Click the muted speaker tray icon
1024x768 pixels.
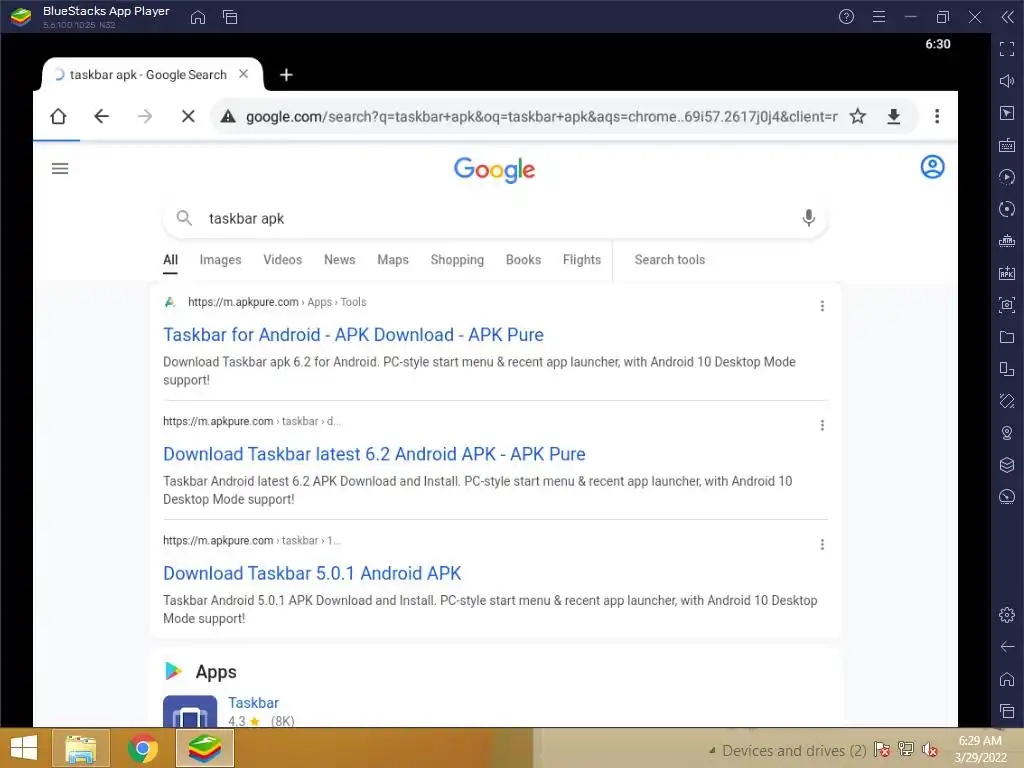point(930,749)
